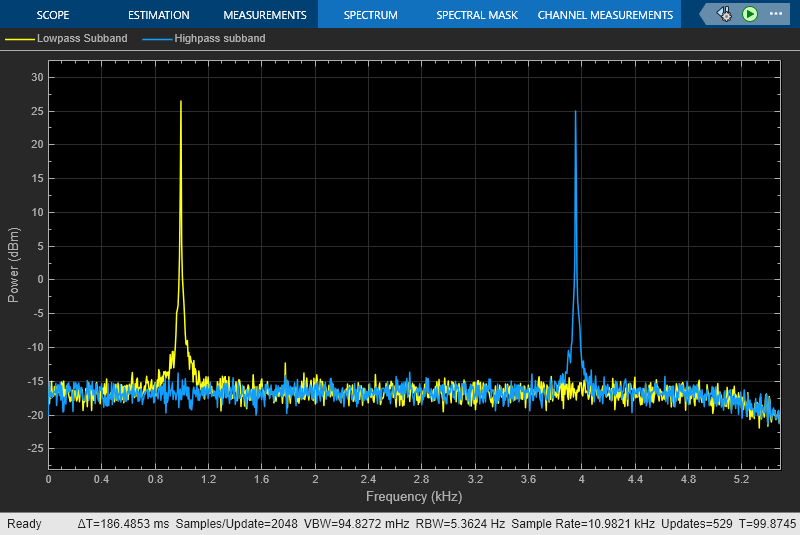Click the 5.2 tick label on frequency axis
This screenshot has width=800, height=535.
pyautogui.click(x=741, y=479)
